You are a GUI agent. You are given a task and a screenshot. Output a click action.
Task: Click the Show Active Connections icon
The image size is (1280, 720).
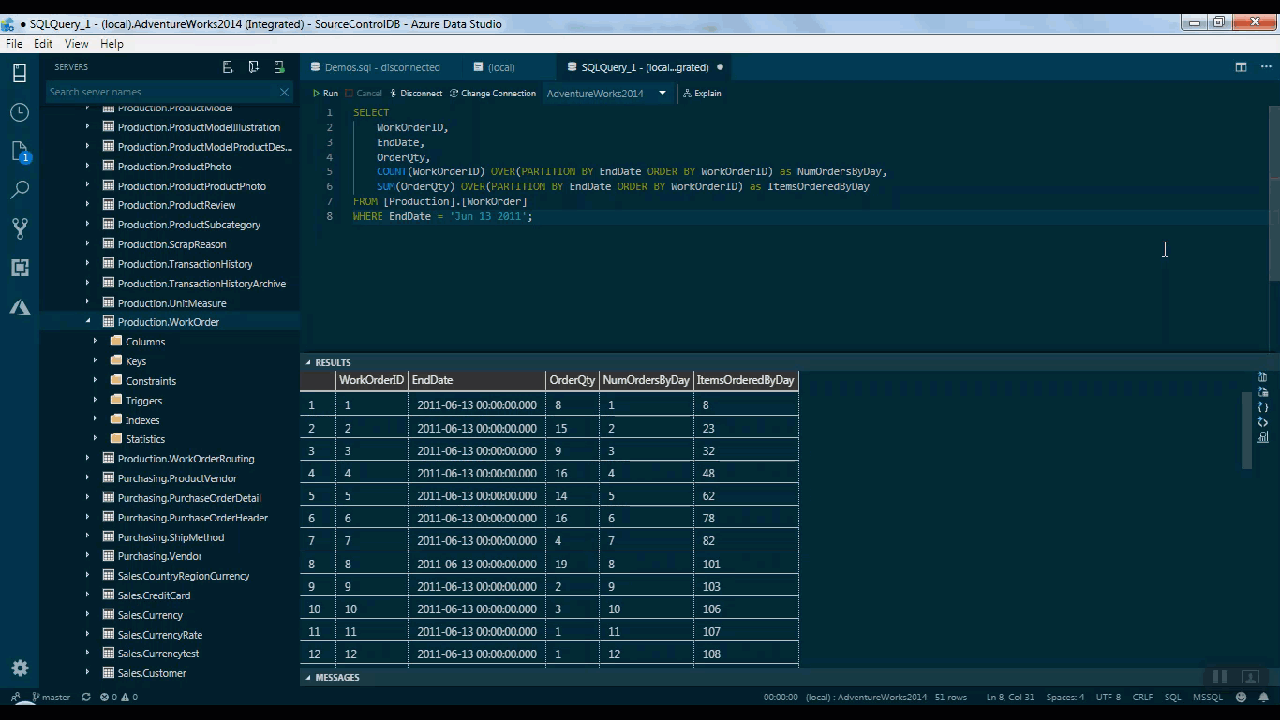[x=280, y=67]
